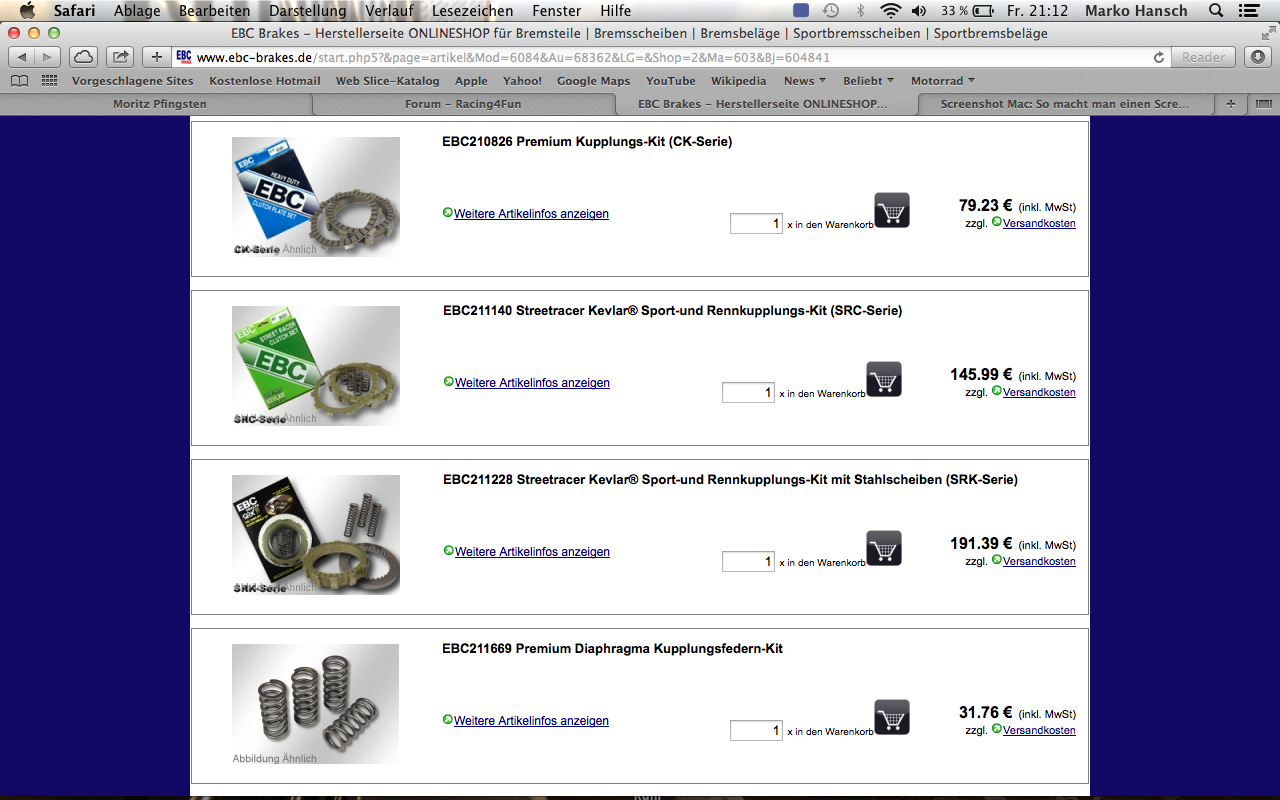Show Top Sites grid icon
This screenshot has width=1280, height=800.
coord(50,81)
